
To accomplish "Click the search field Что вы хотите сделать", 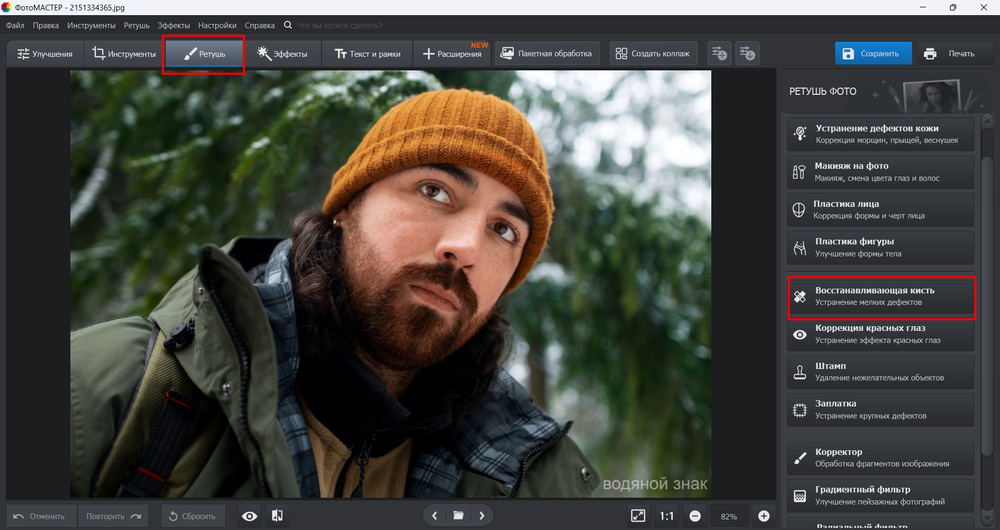I will 339,26.
